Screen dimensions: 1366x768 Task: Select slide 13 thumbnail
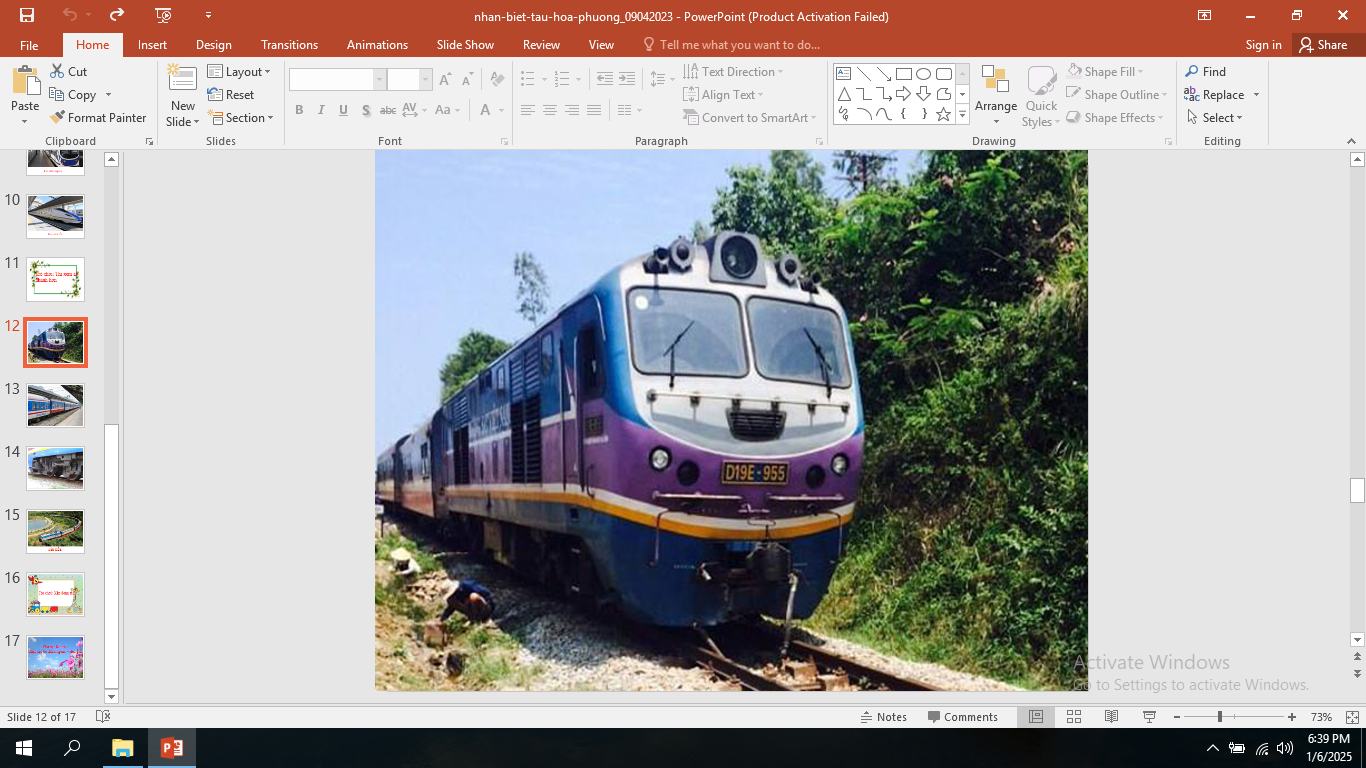[x=55, y=405]
